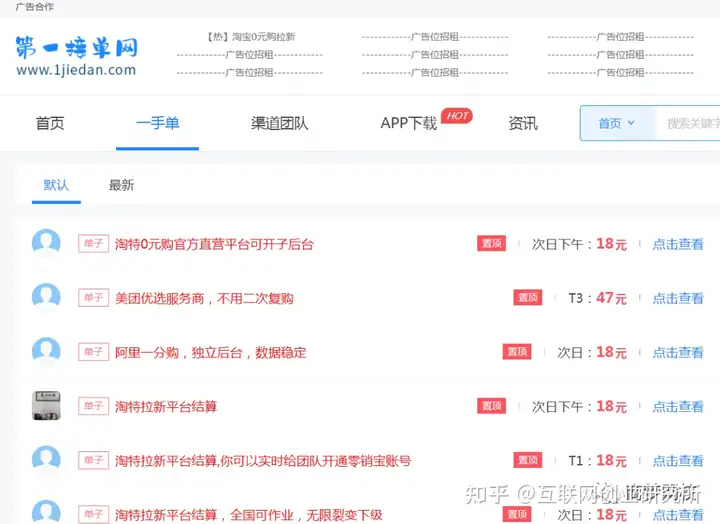Image resolution: width=720 pixels, height=524 pixels.
Task: Open listing 淘特0元购官方直营平台可开子后台
Action: pyautogui.click(x=214, y=244)
